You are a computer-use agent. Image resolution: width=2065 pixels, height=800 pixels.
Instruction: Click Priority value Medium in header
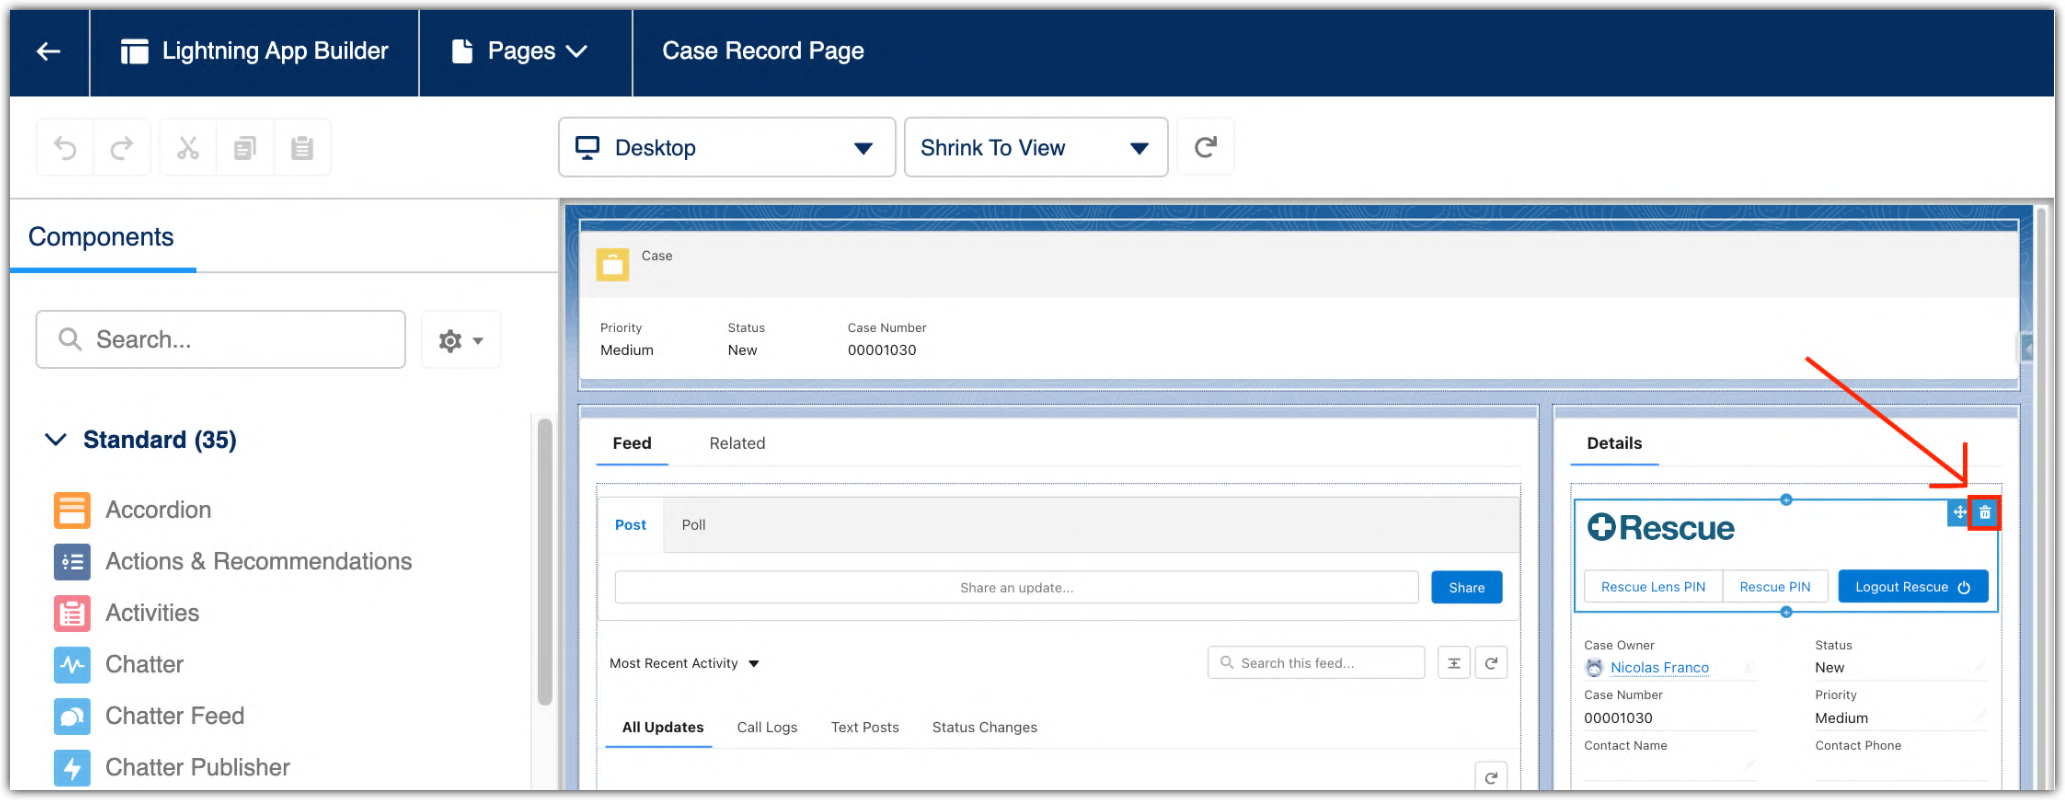[x=627, y=351]
